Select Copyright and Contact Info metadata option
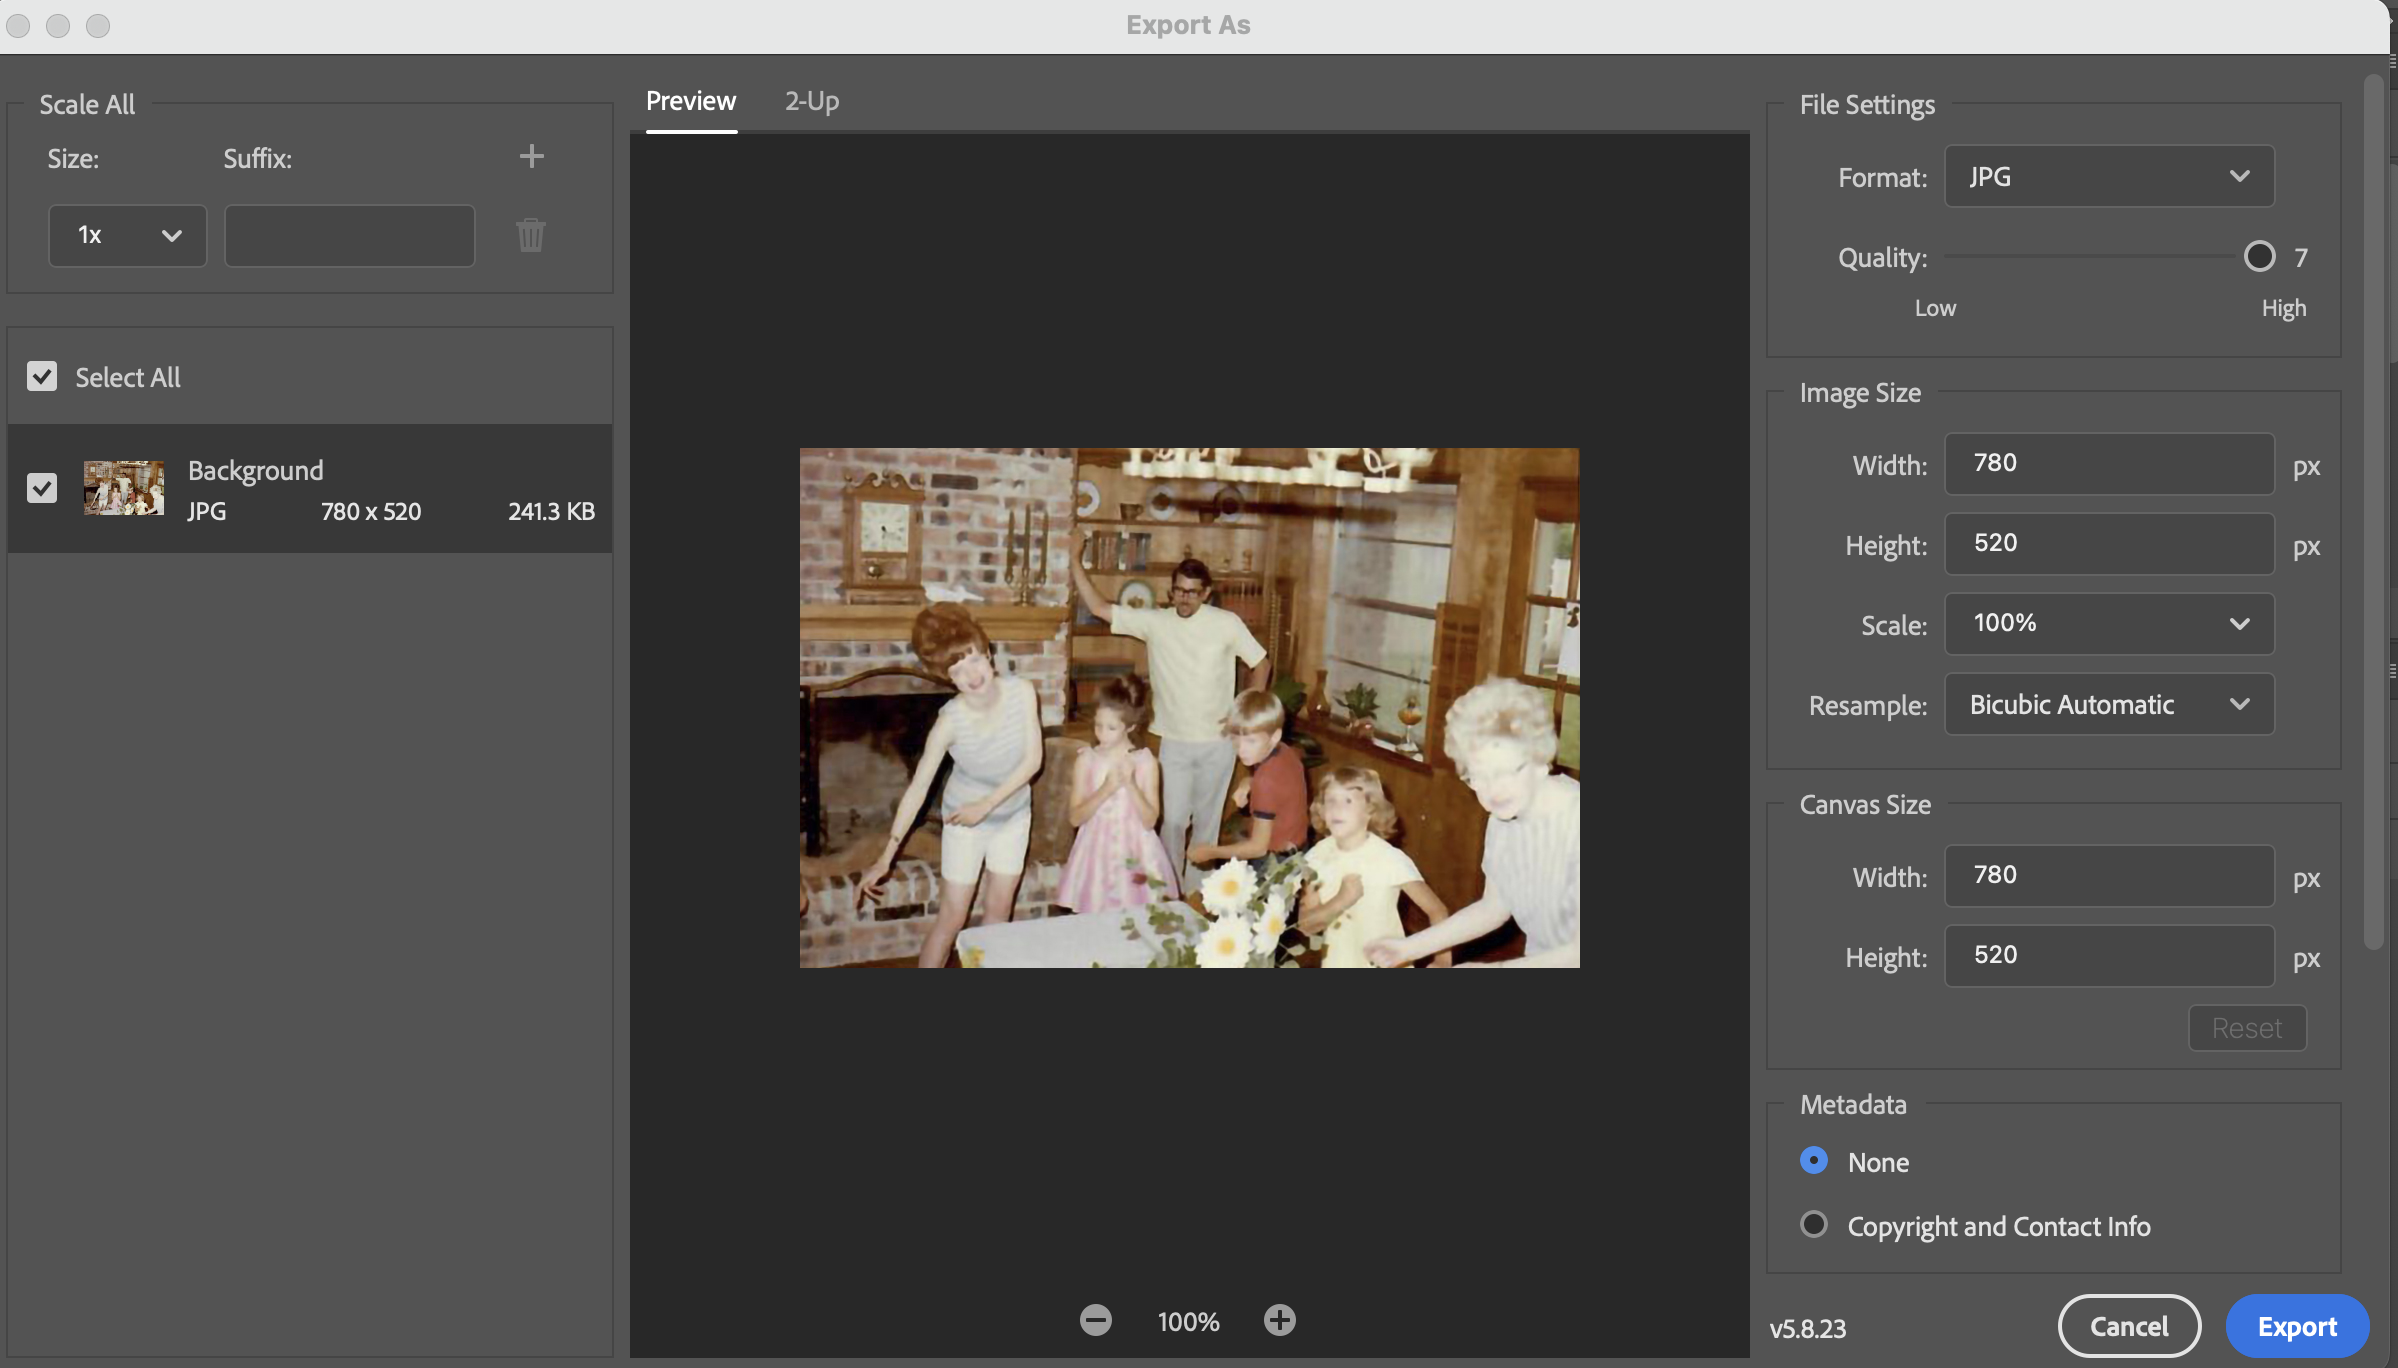Screen dimensions: 2398x1368 tap(1813, 1225)
